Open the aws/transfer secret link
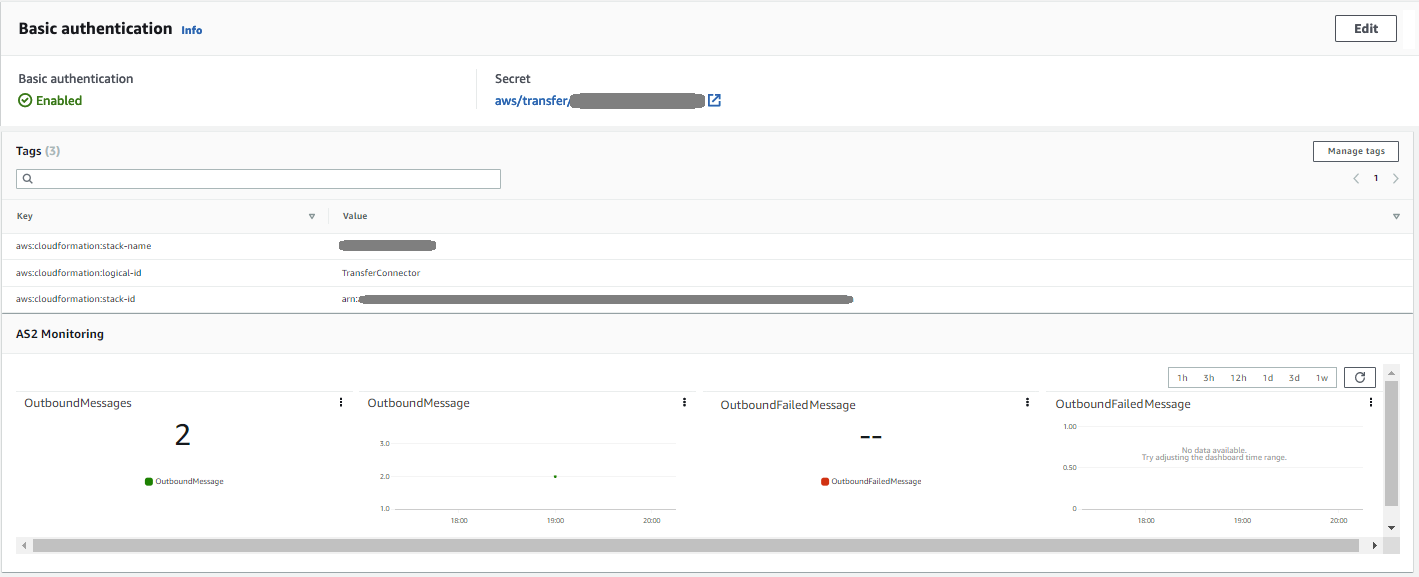The height and width of the screenshot is (577, 1419). pos(600,101)
